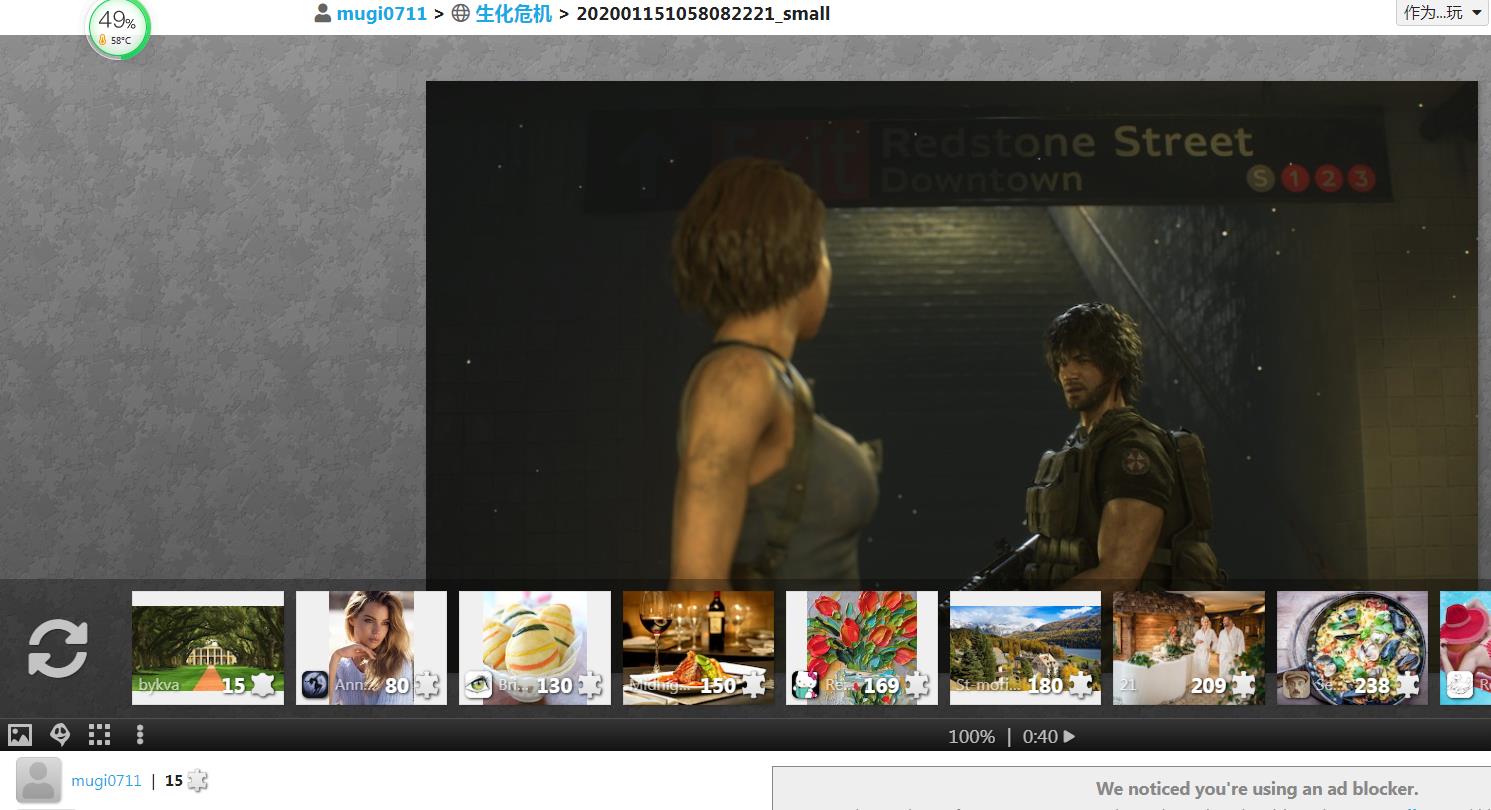Screen dimensions: 1491x810
Task: Open the 作为...玩 dropdown
Action: (1442, 13)
